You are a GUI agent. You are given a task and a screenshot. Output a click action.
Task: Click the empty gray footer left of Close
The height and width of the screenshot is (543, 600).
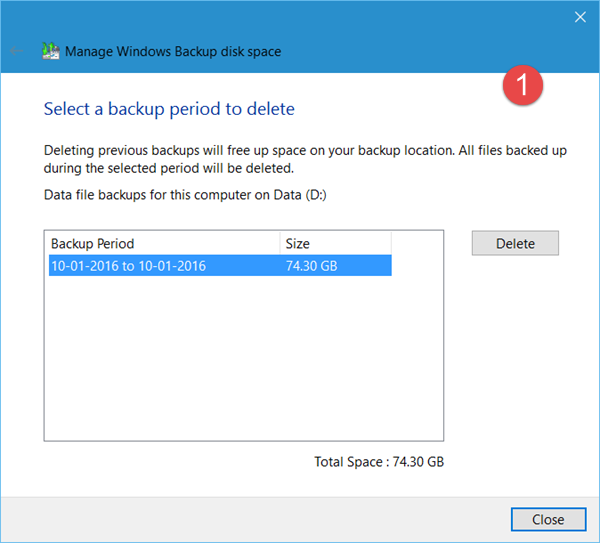(250, 519)
